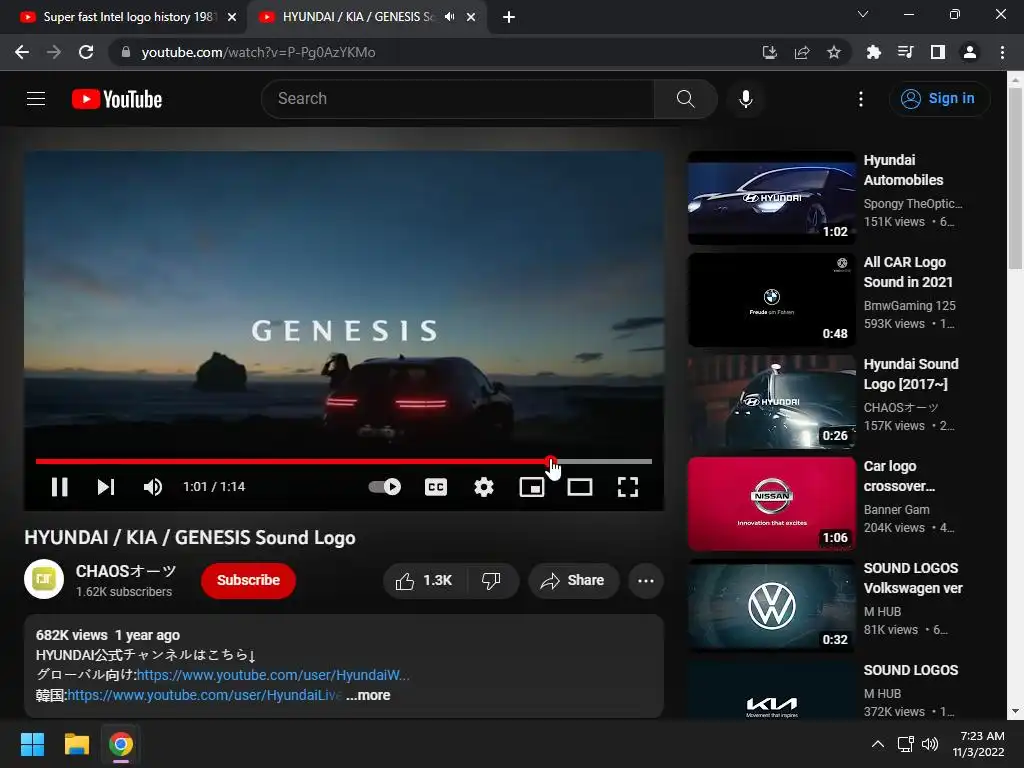Share this video

[x=573, y=580]
